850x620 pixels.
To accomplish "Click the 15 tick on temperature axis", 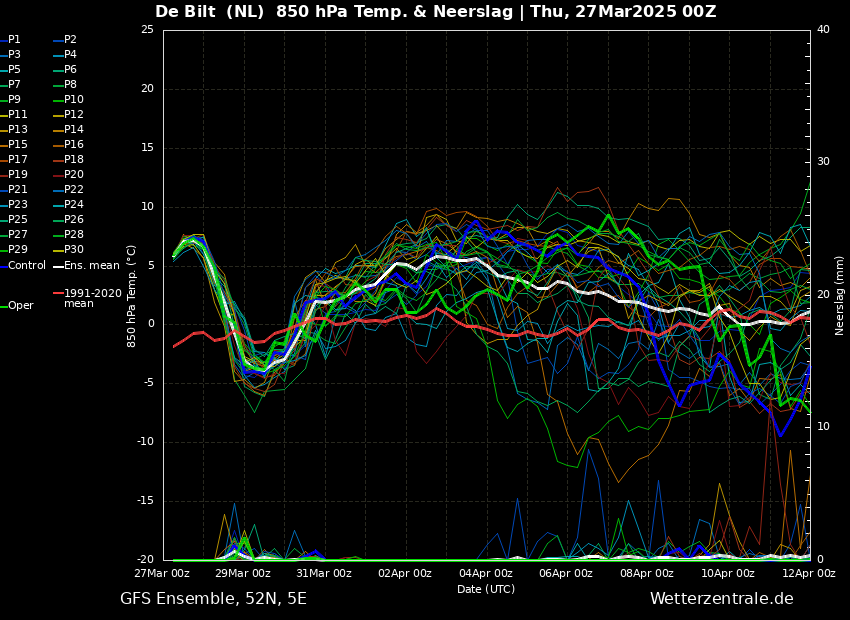I will pyautogui.click(x=147, y=148).
